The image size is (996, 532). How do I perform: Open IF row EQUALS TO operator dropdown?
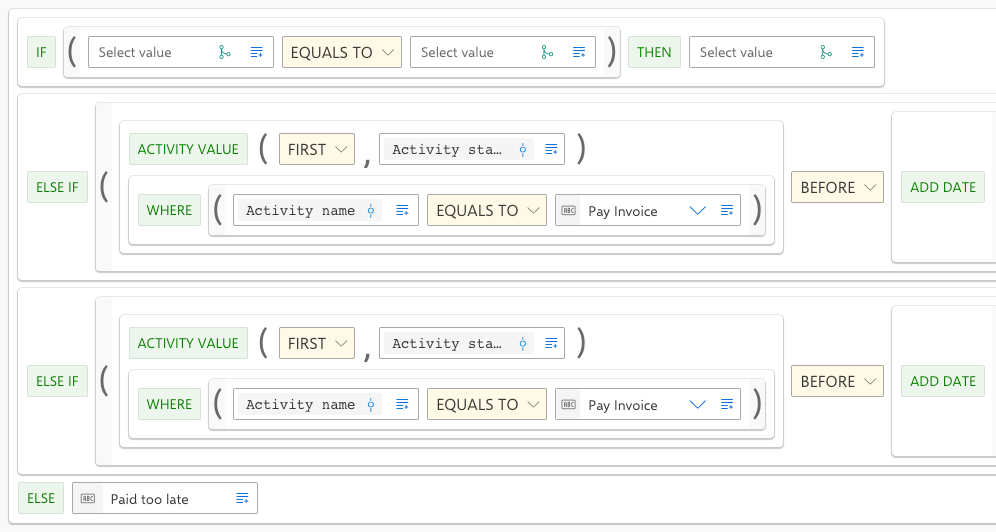(x=342, y=52)
